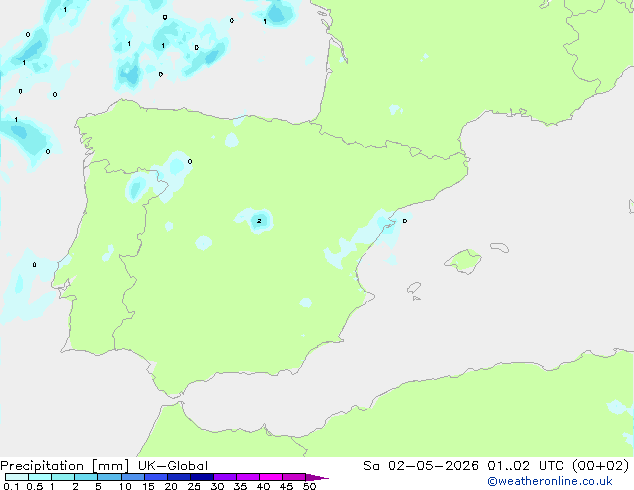Viewport: 634px width, 490px height.
Task: Click the '40' legend scale label
Action: pyautogui.click(x=263, y=486)
